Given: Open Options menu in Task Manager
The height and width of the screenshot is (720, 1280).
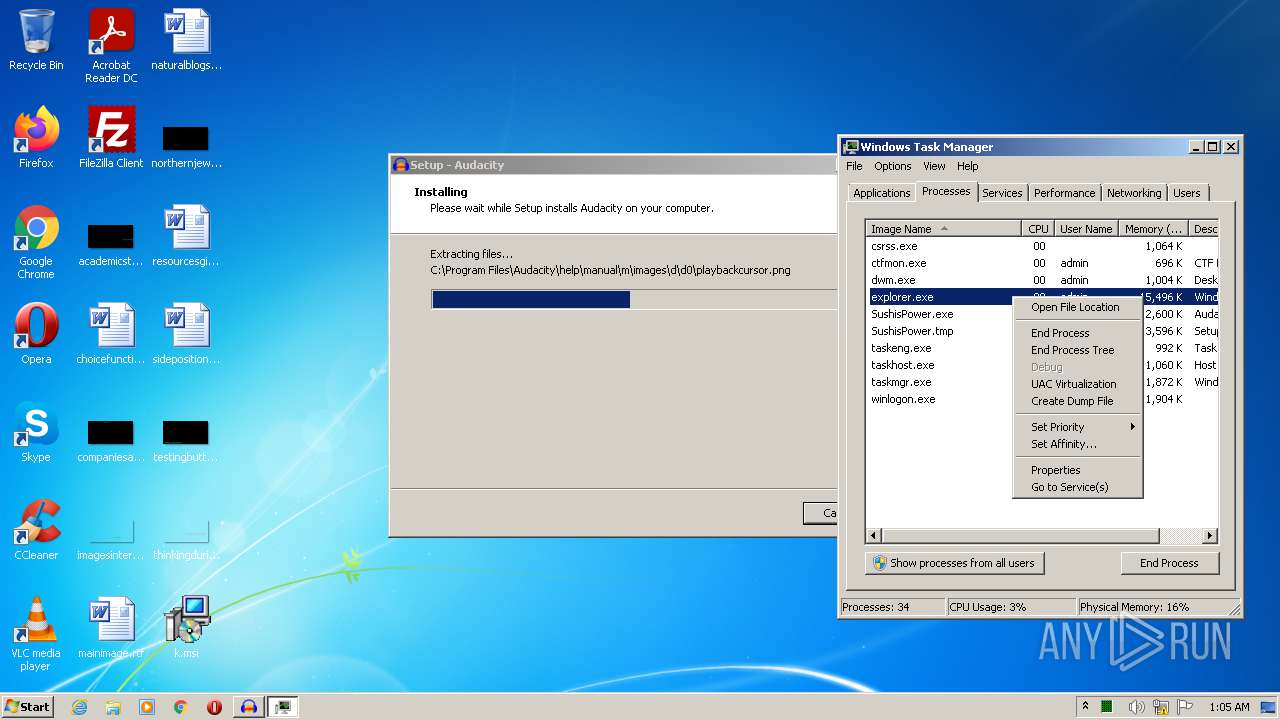Looking at the screenshot, I should click(x=892, y=166).
